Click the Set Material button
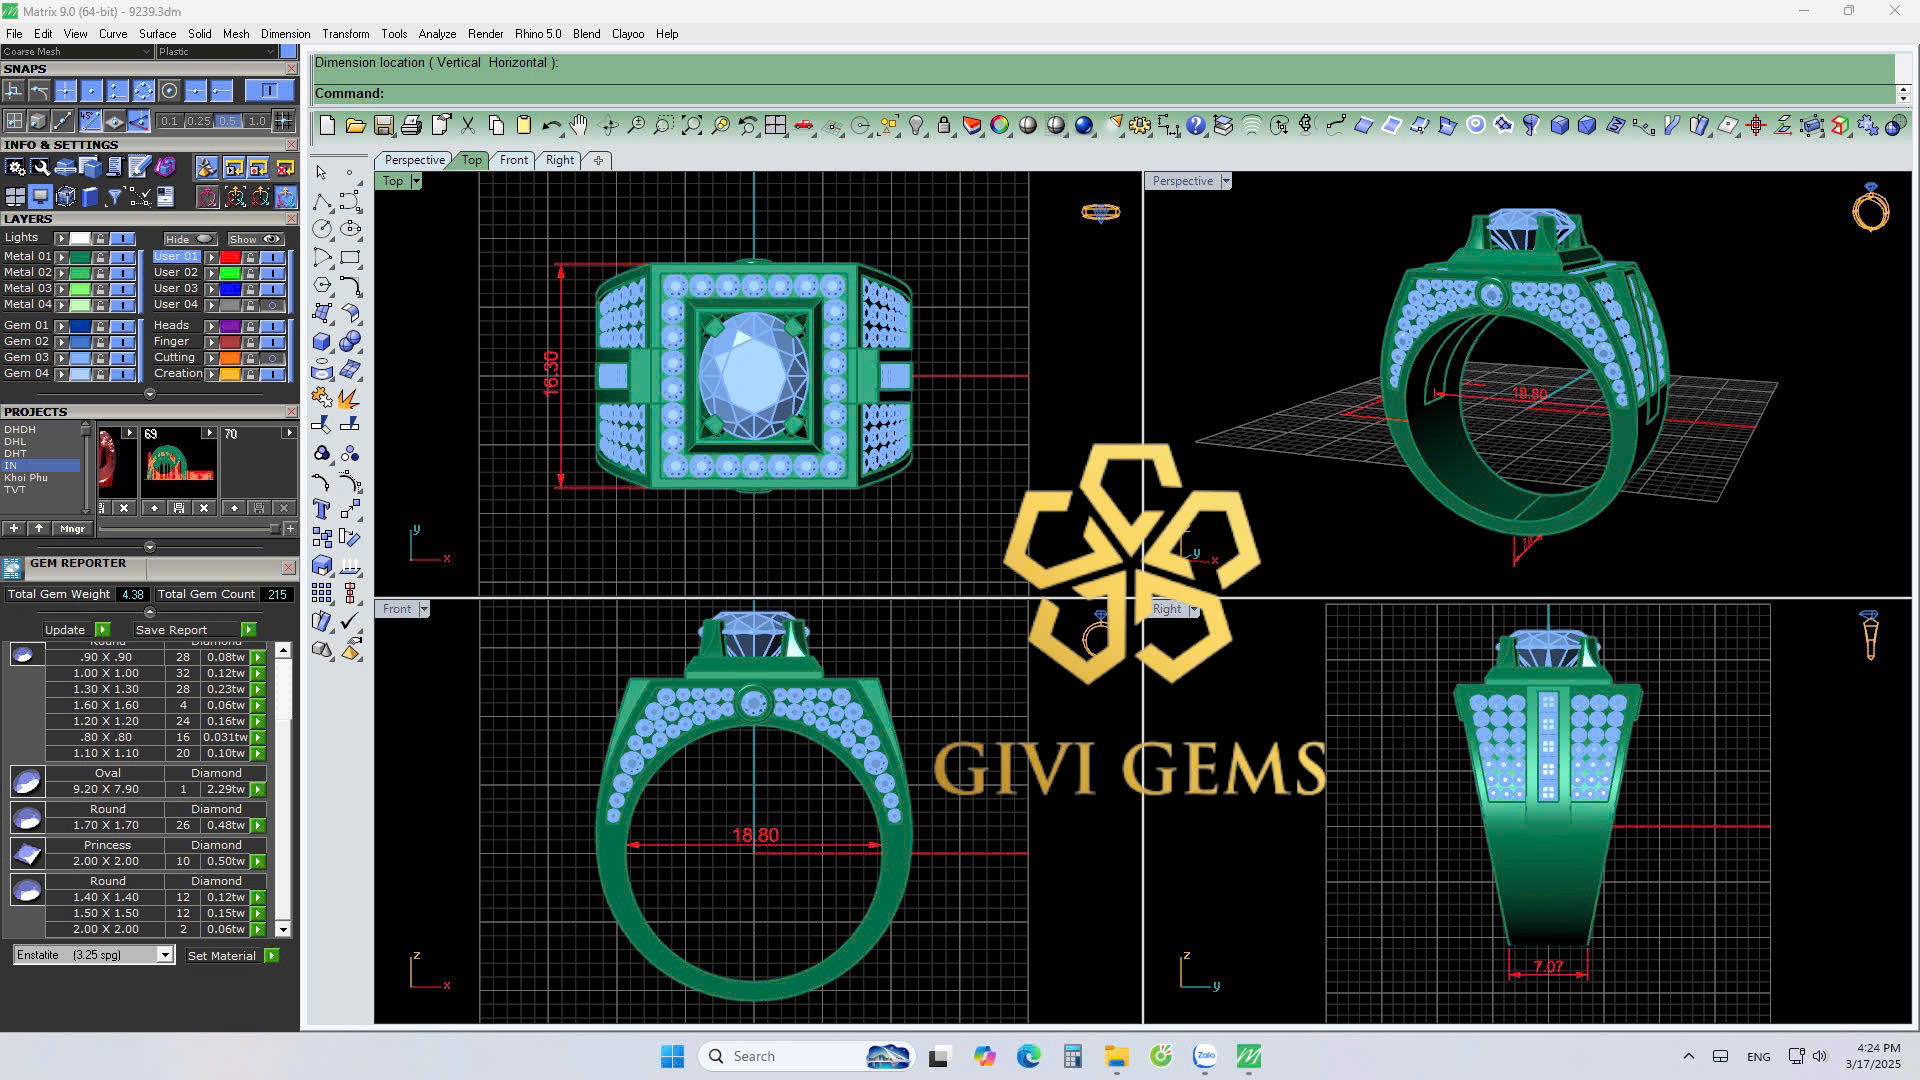This screenshot has height=1080, width=1920. point(232,956)
